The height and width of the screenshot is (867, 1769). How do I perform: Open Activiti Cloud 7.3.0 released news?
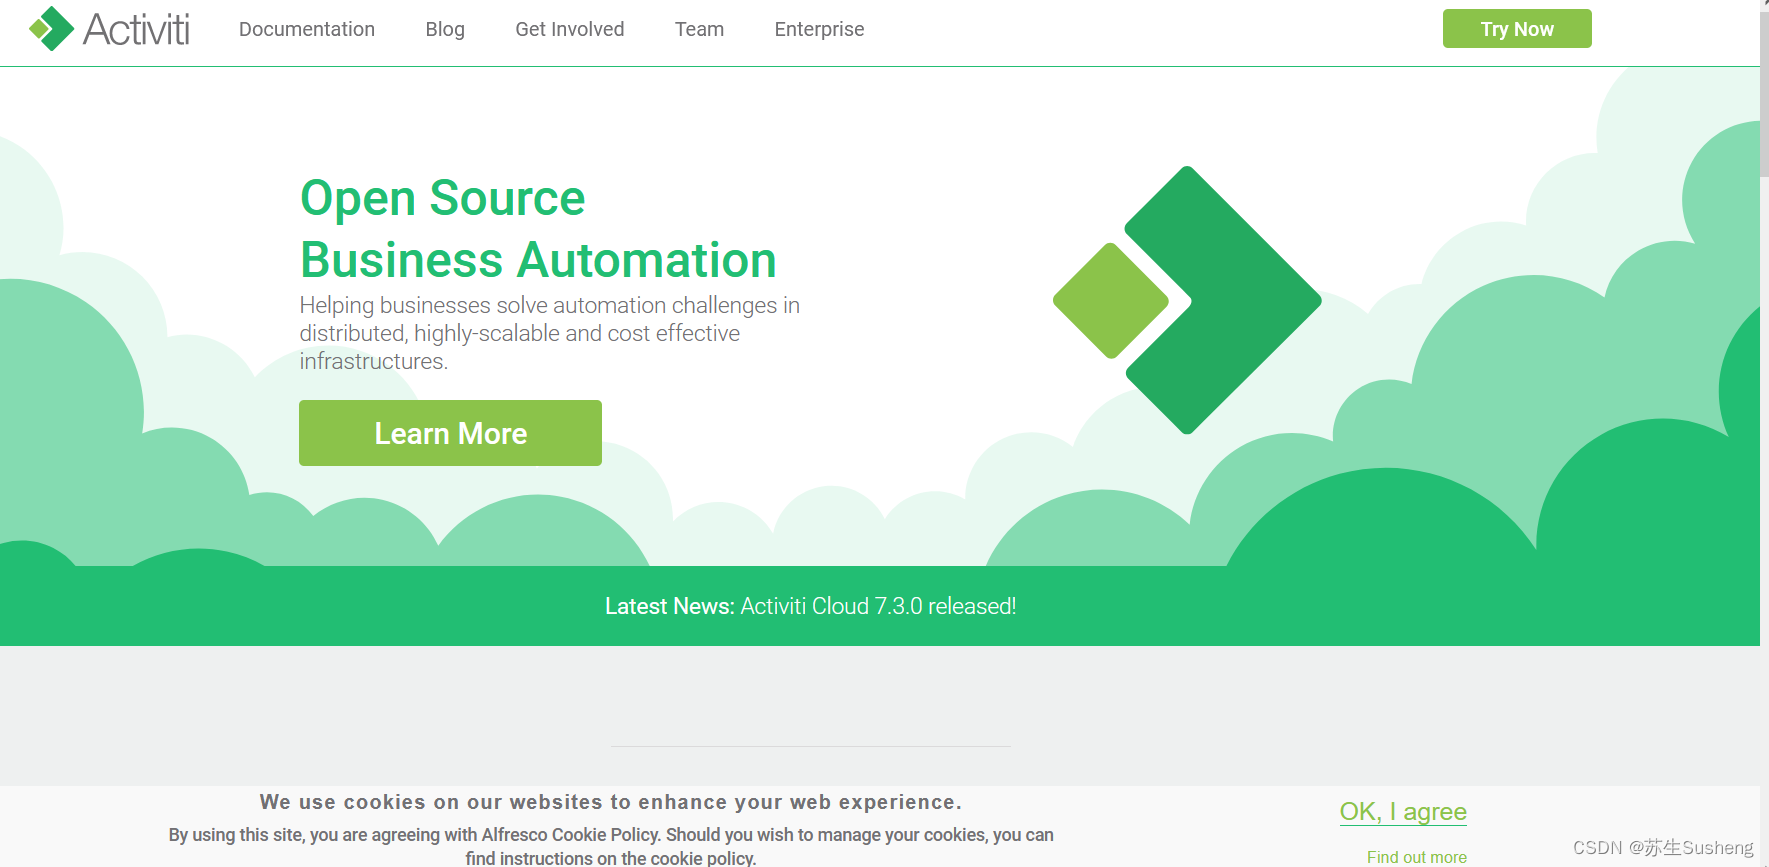pyautogui.click(x=878, y=606)
